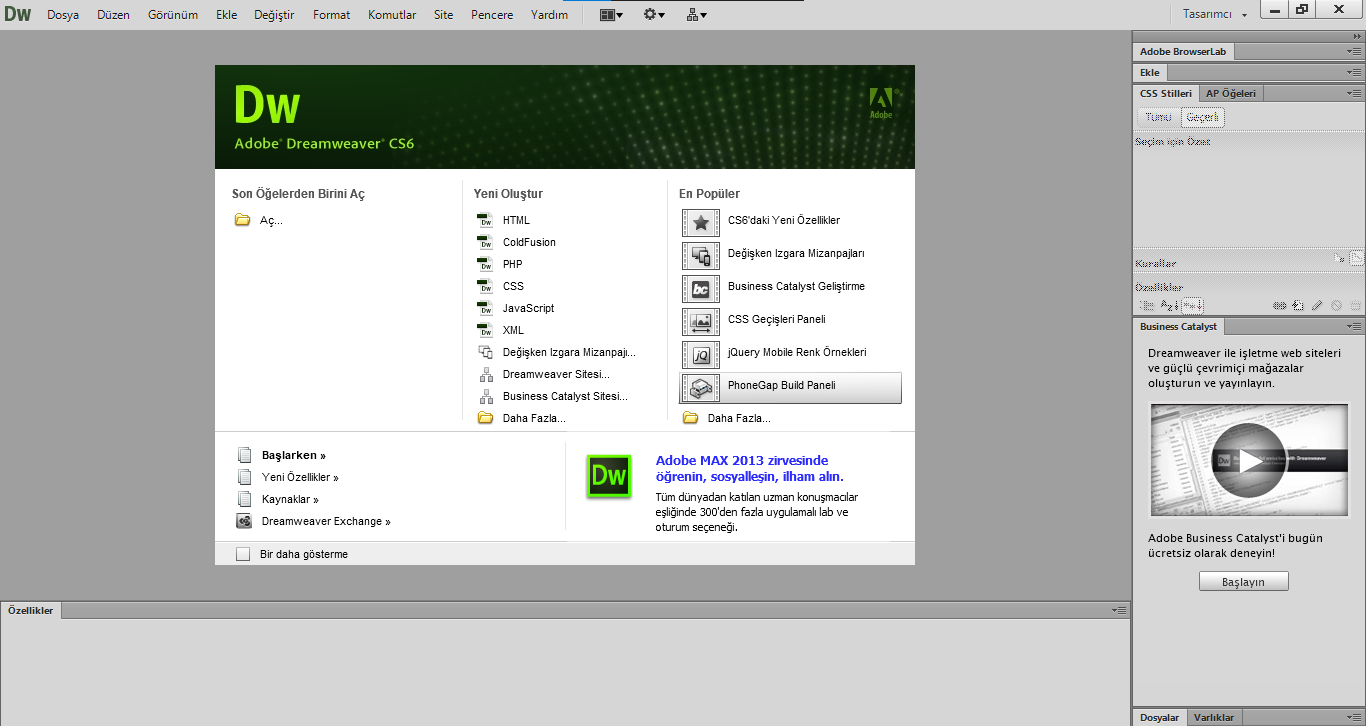The width and height of the screenshot is (1366, 726).
Task: Open the Dosya menu
Action: 63,15
